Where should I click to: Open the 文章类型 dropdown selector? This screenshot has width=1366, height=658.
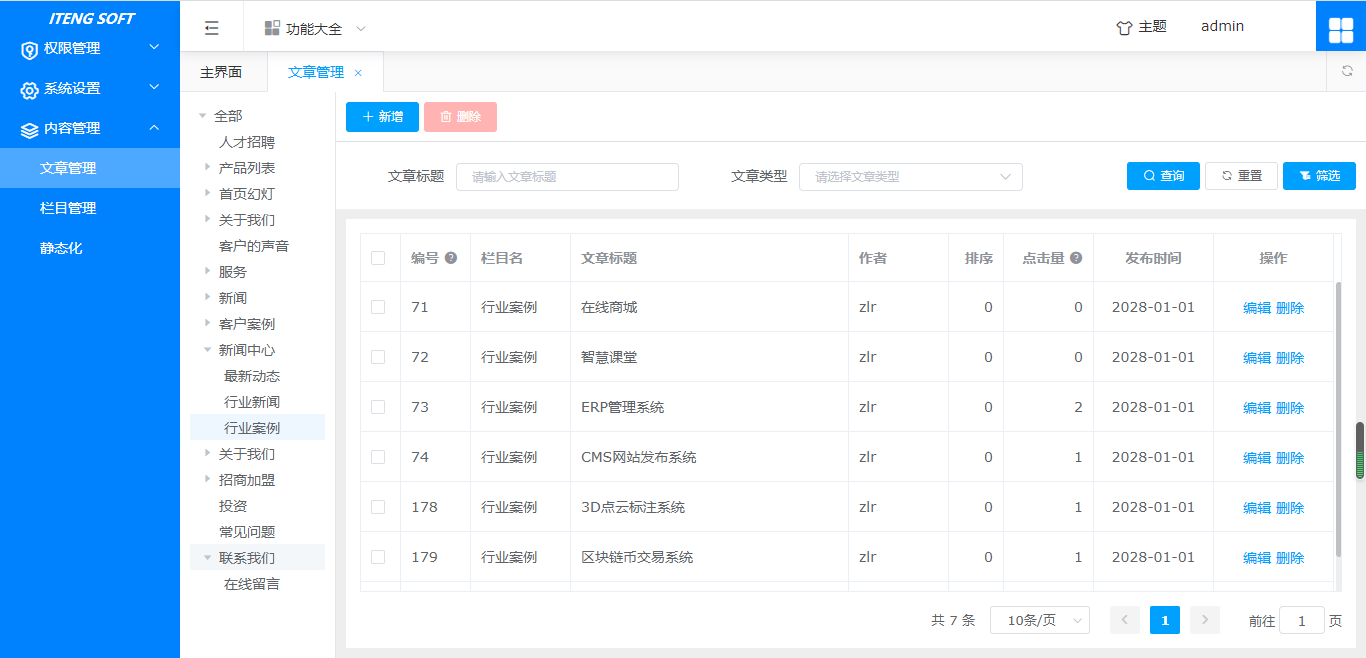(910, 176)
